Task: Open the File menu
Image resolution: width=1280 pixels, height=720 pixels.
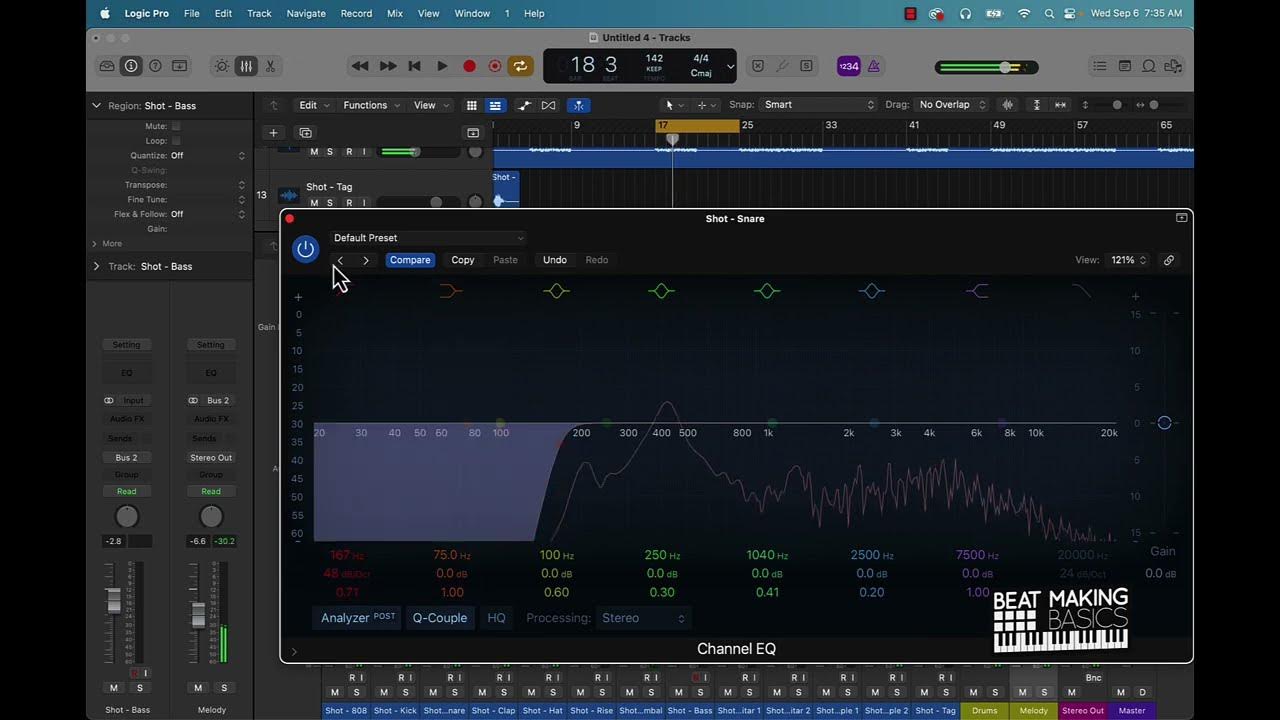Action: point(191,13)
